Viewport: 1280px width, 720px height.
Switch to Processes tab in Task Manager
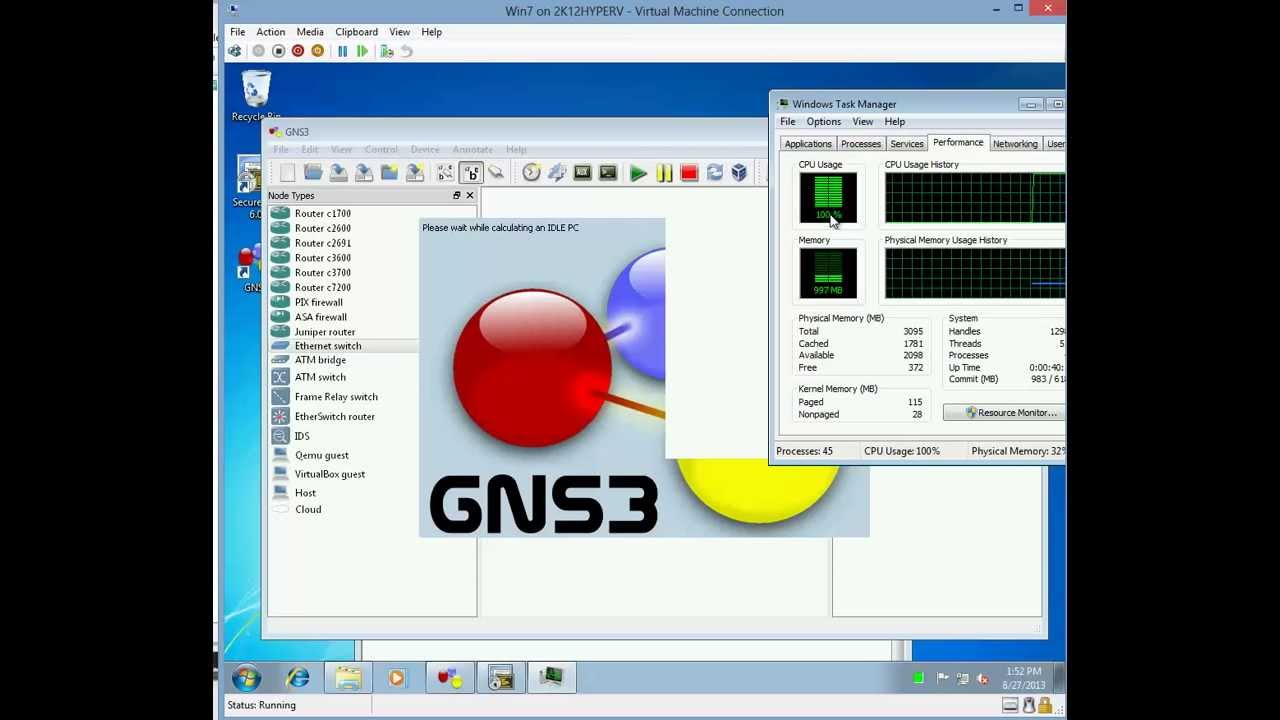[861, 144]
